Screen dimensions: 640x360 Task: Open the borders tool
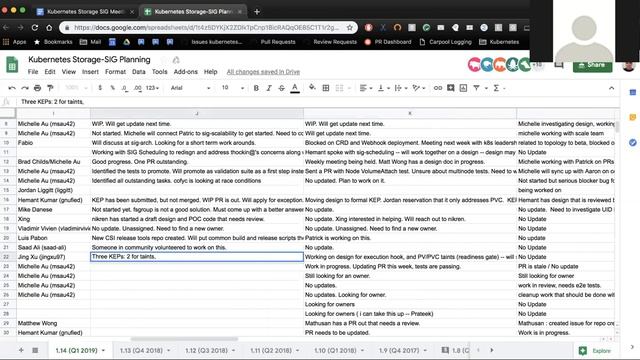point(326,88)
